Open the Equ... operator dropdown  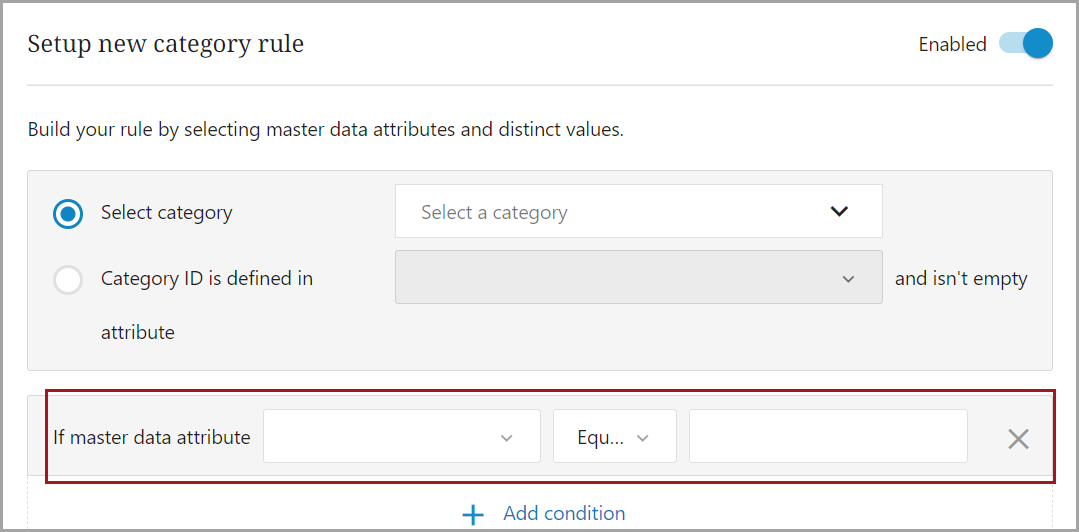point(613,437)
